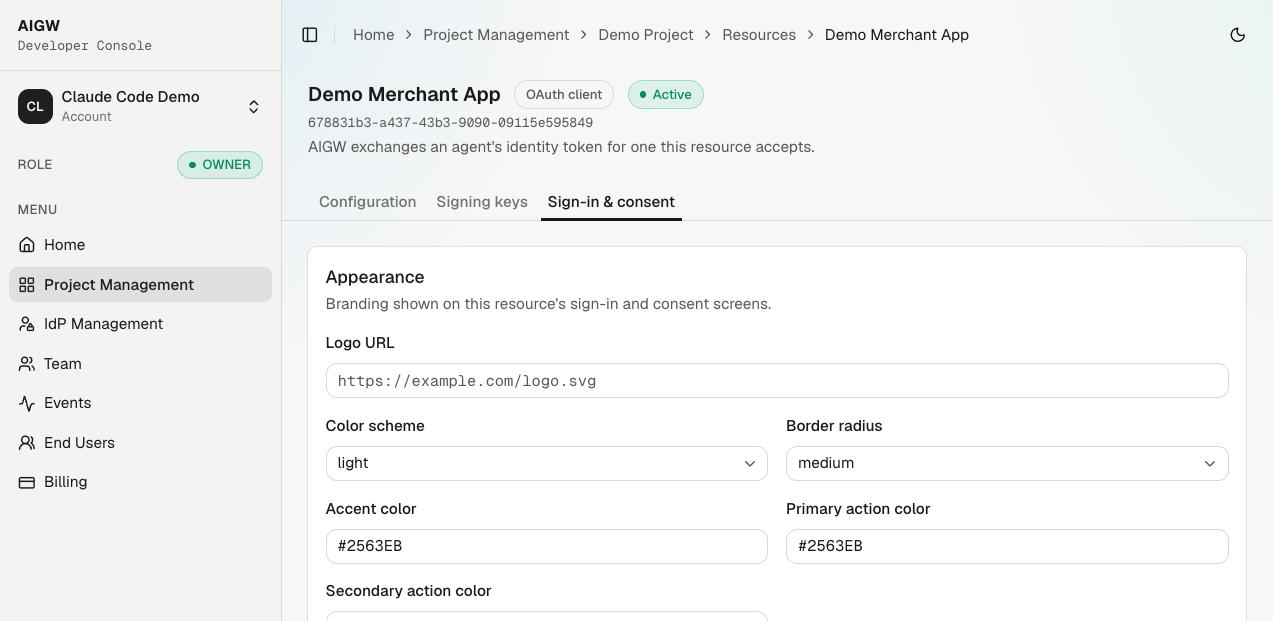Open the Configuration tab
The width and height of the screenshot is (1273, 621).
coord(367,202)
